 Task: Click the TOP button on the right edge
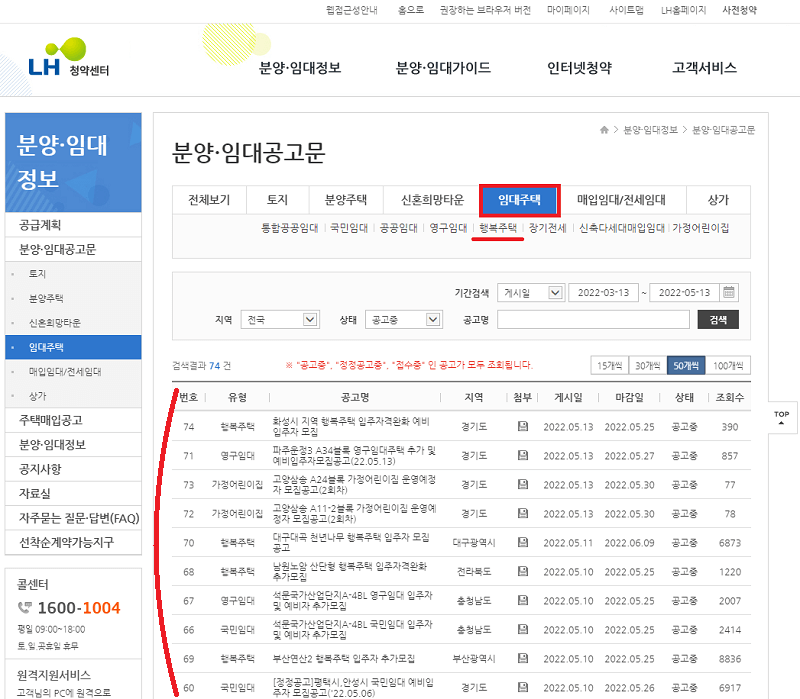click(x=781, y=418)
